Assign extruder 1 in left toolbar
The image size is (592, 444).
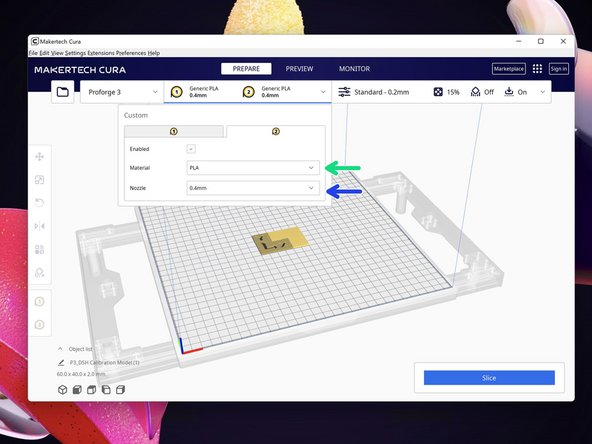[40, 301]
